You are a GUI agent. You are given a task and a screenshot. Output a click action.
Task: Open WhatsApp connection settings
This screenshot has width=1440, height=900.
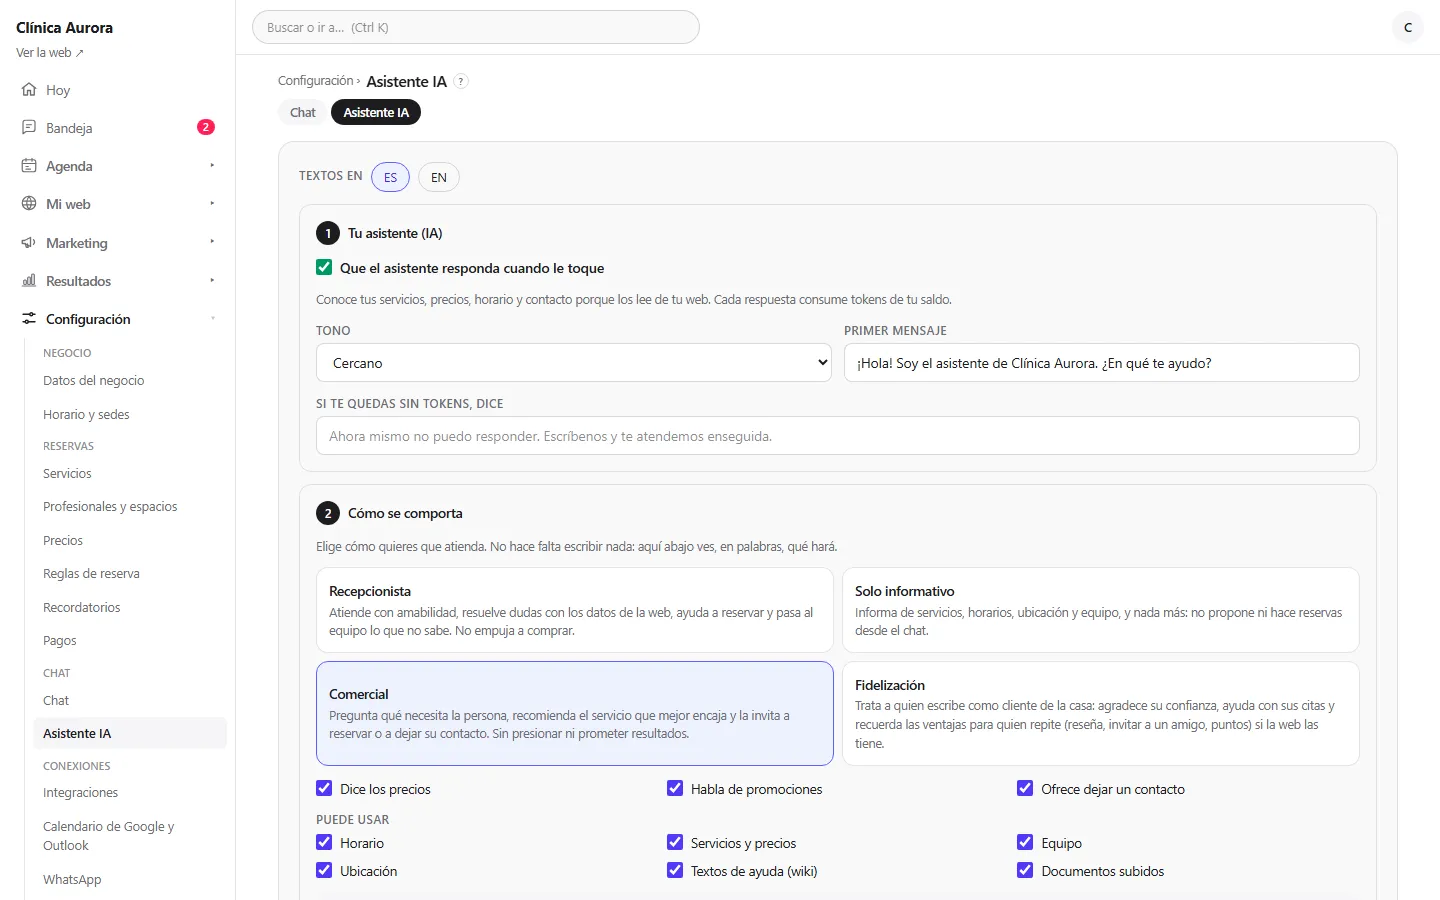72,880
